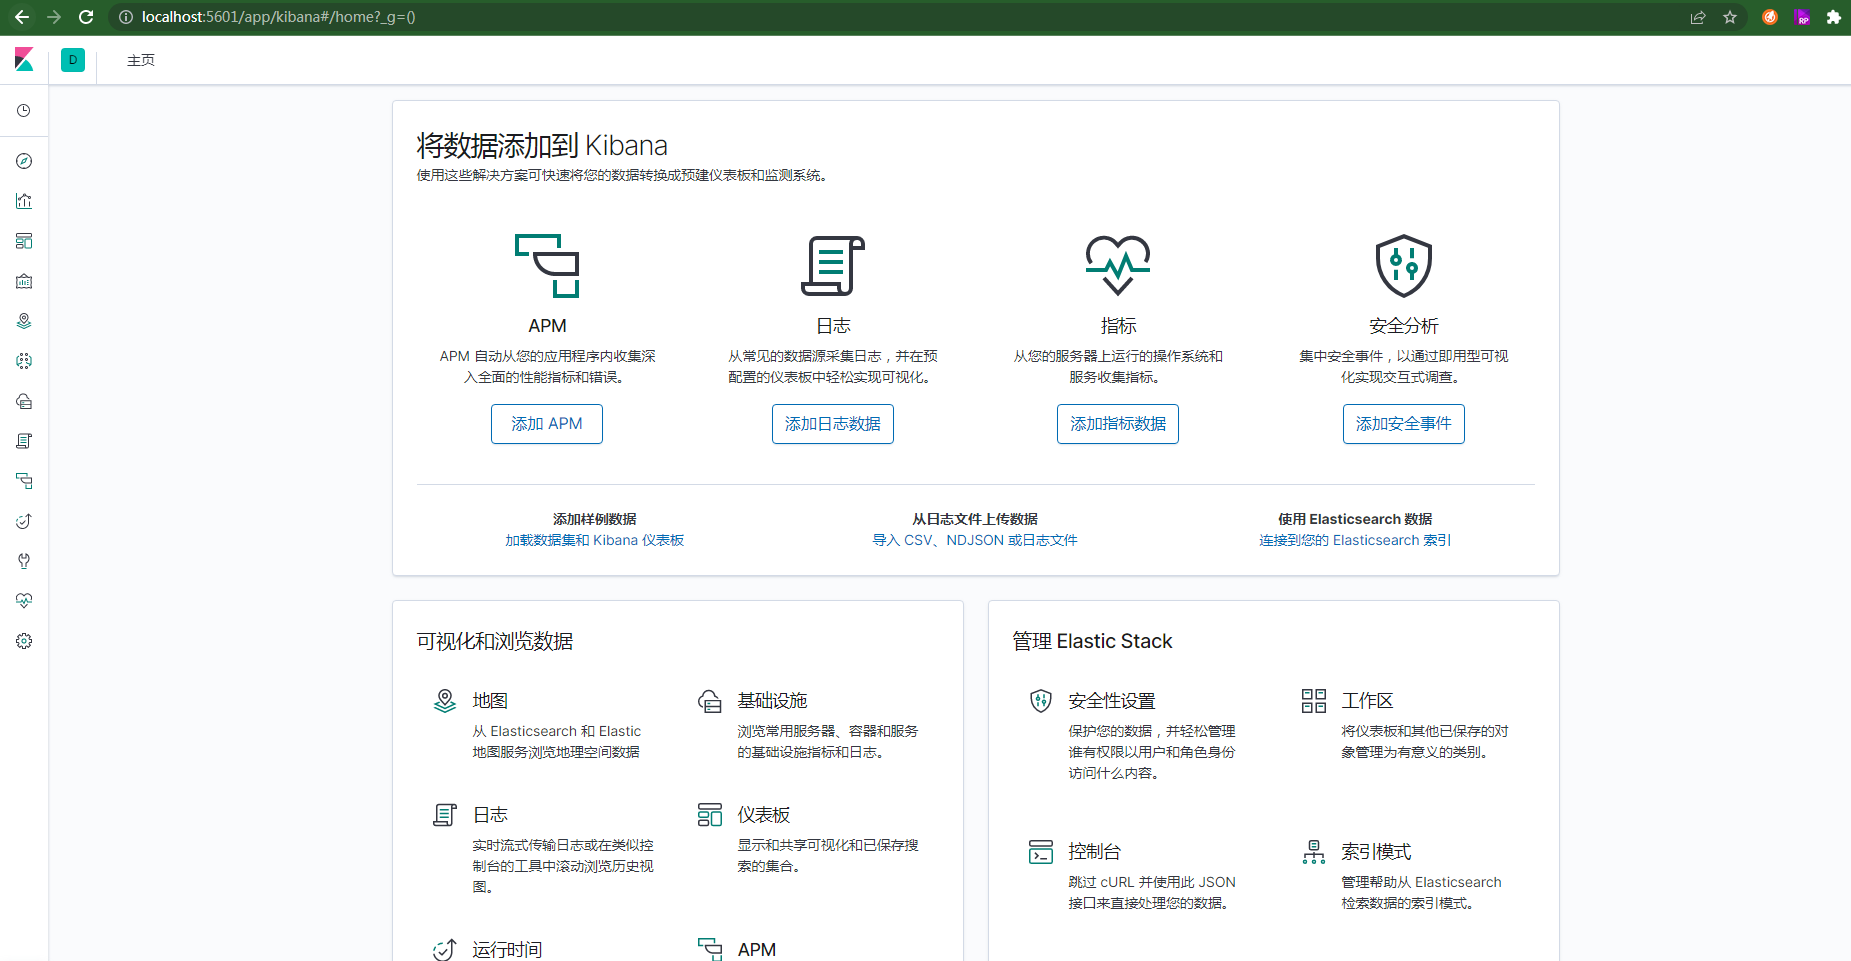This screenshot has height=961, width=1851.
Task: Click the share page icon in address bar
Action: click(1698, 17)
